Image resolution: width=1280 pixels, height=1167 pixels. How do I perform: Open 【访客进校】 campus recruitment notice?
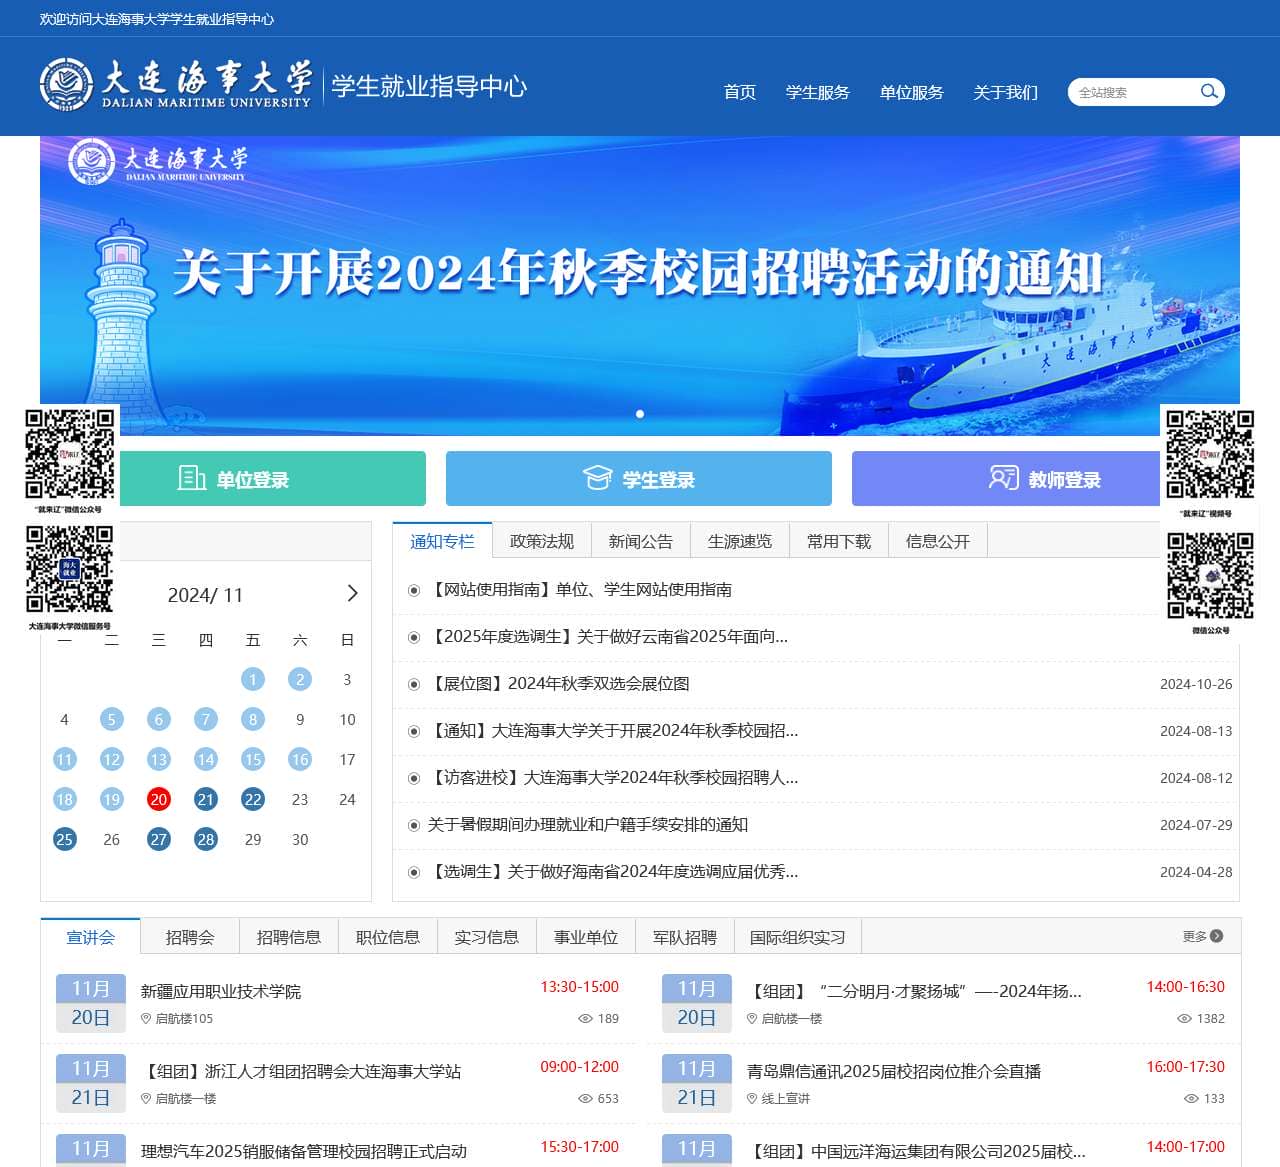click(x=613, y=778)
